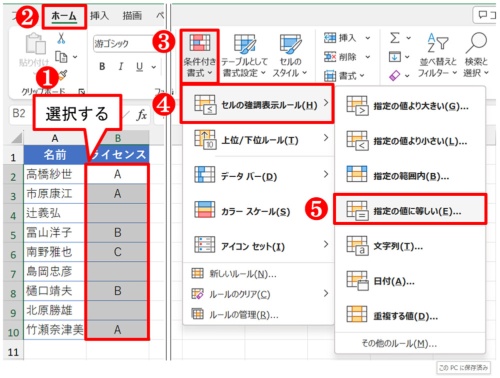Viewport: 500px width, 378px height.
Task: Choose Greater Than (指定の値より大きい)
Action: click(x=410, y=106)
